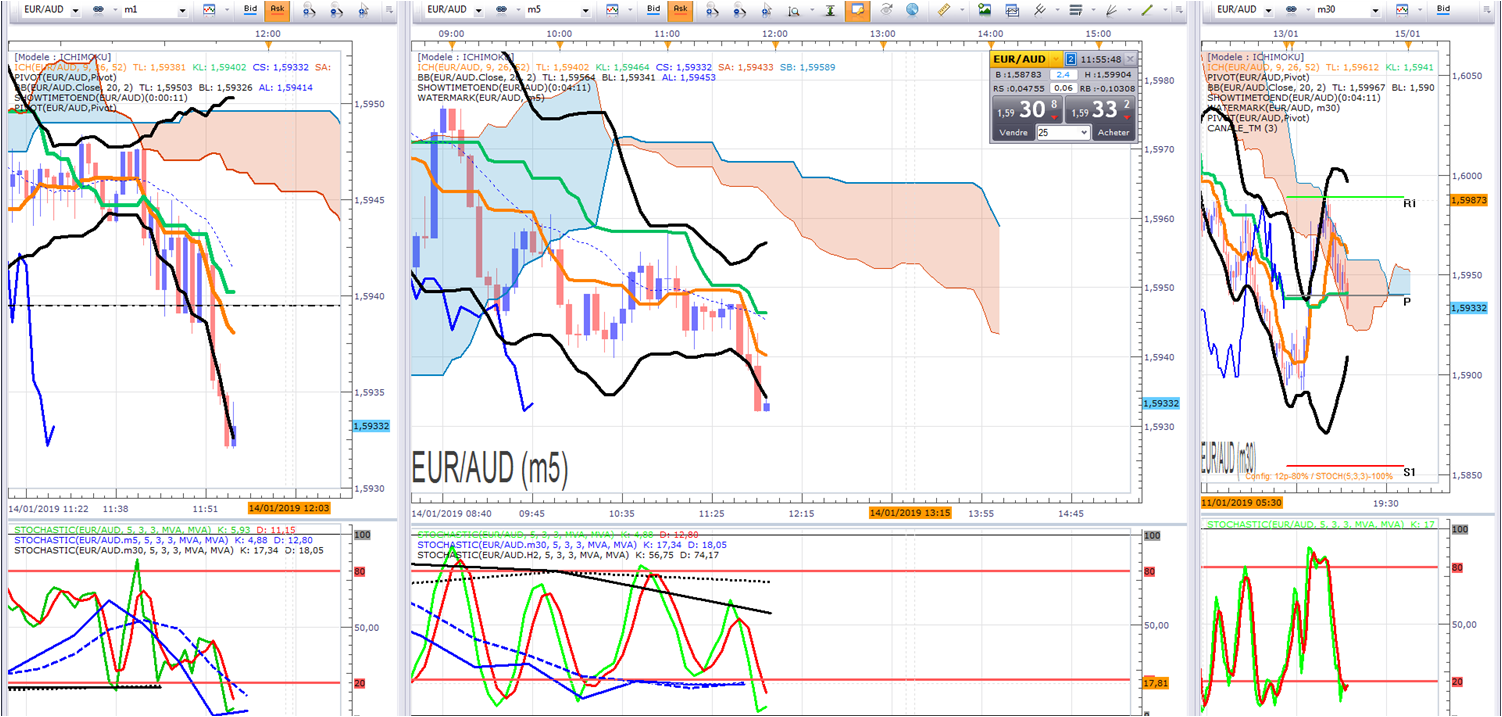Click save chart image icon in m5 toolbar
1502x717 pixels.
[984, 9]
